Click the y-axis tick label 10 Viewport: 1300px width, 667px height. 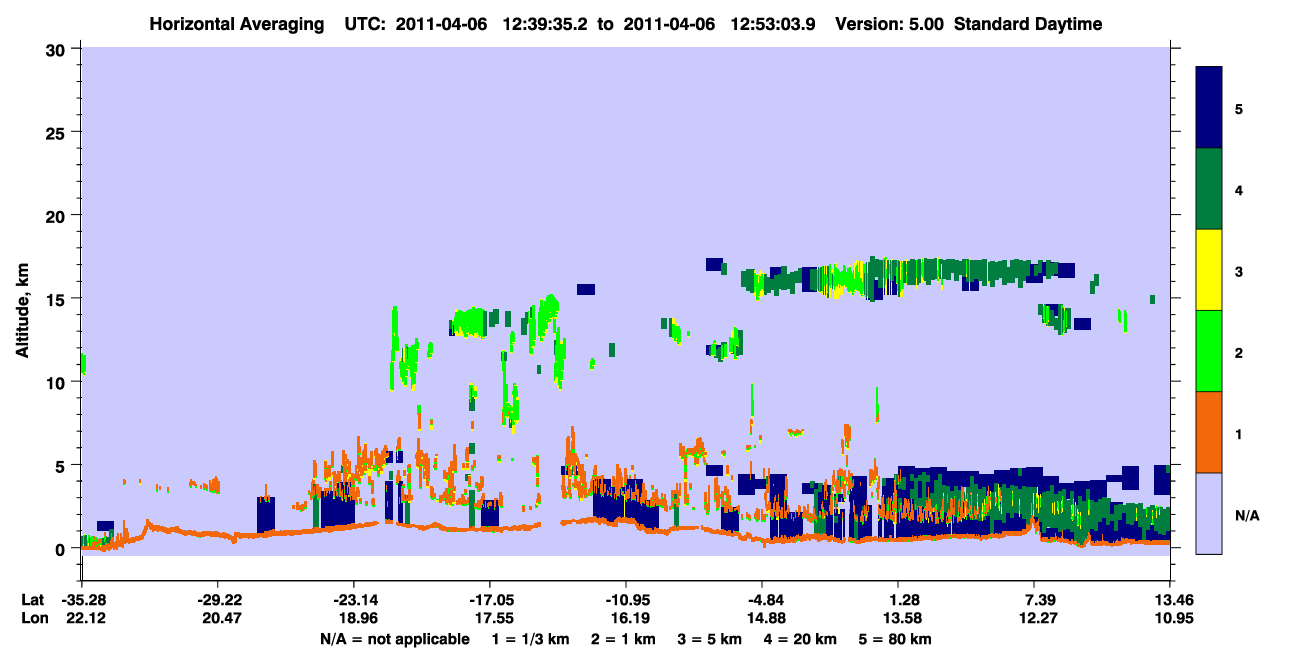pos(58,382)
